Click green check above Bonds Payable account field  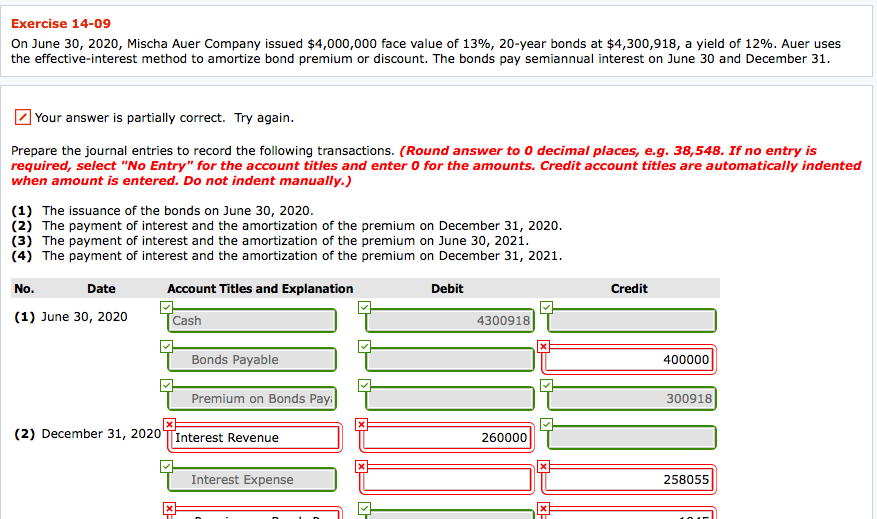[x=166, y=346]
